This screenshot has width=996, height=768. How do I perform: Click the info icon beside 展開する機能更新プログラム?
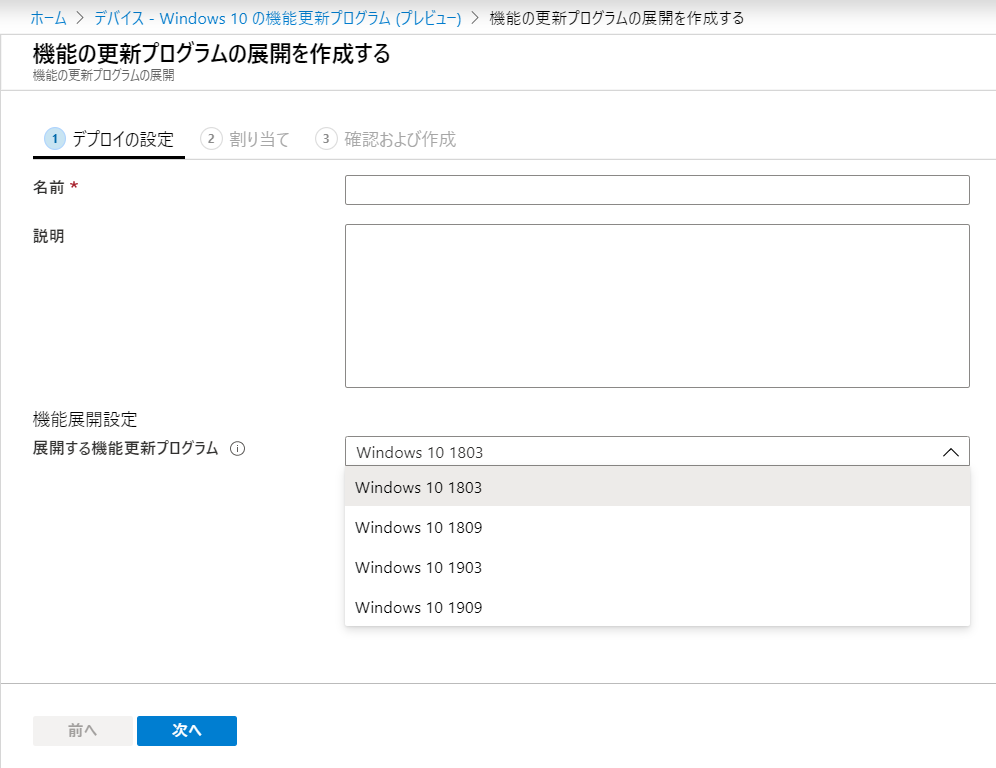pos(238,449)
